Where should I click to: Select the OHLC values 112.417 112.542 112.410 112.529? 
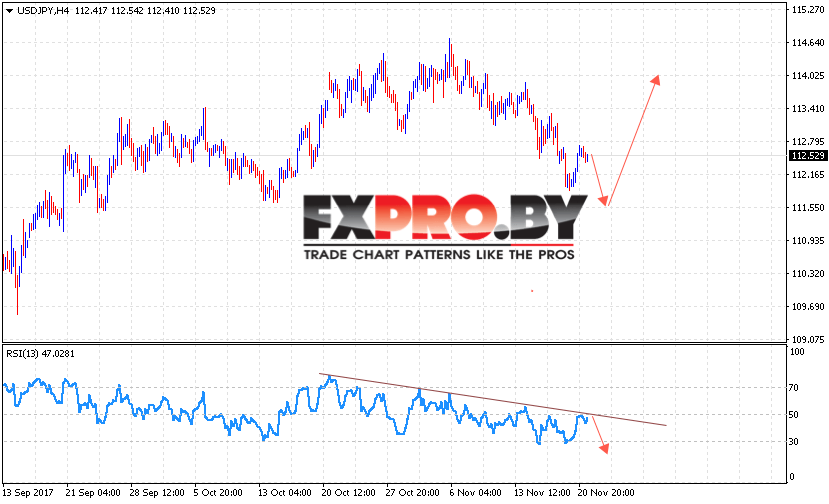[145, 11]
